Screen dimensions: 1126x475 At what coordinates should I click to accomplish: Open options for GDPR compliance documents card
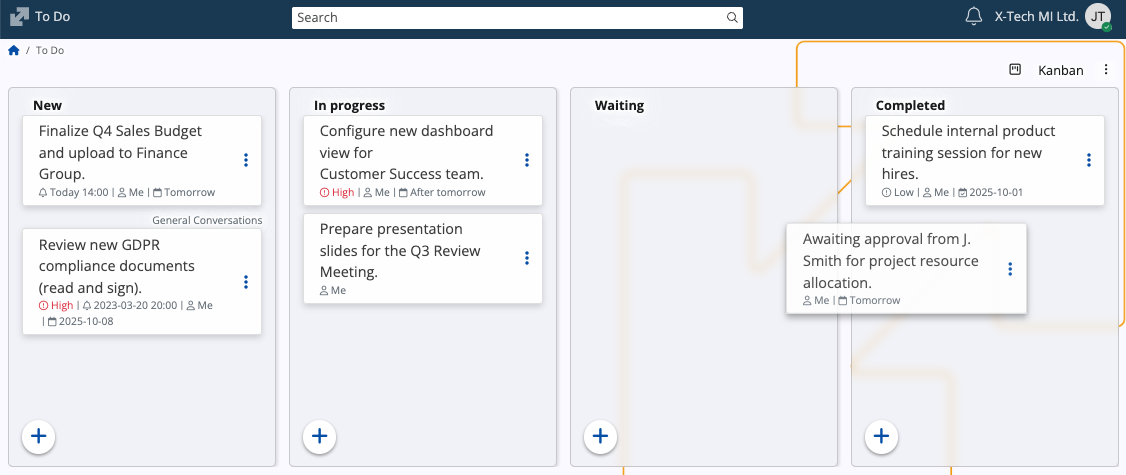click(246, 282)
